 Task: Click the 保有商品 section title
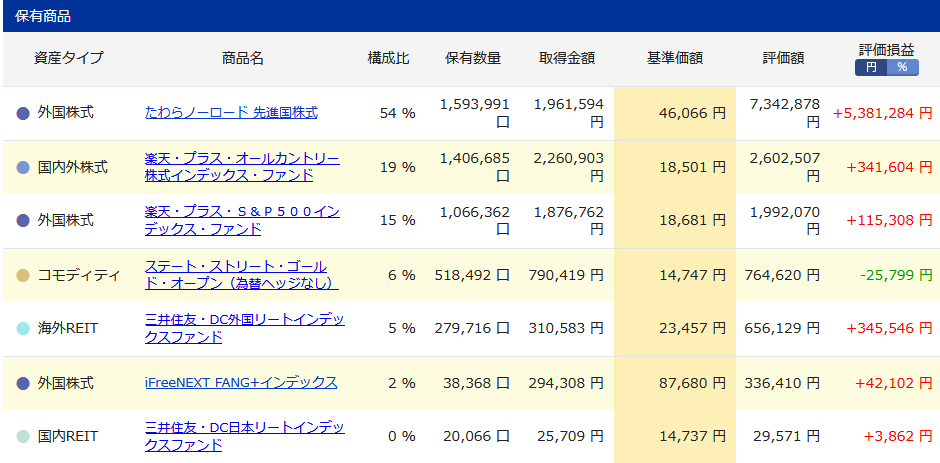(x=43, y=16)
